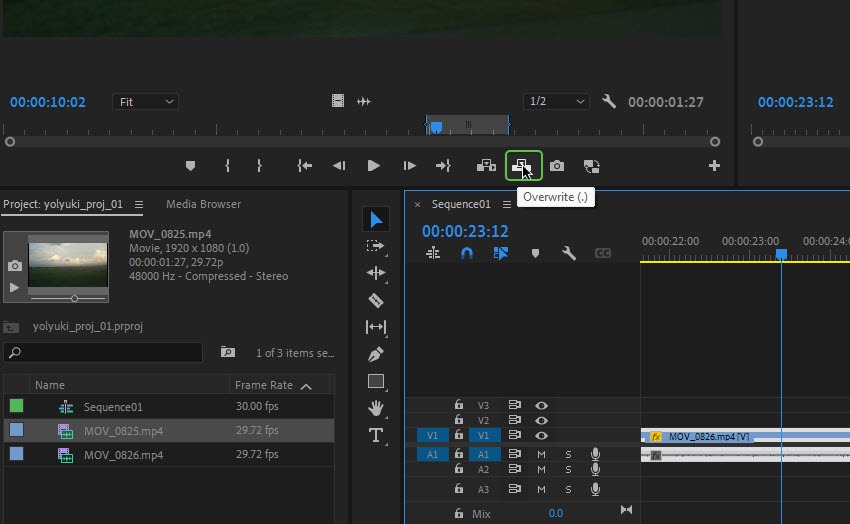Click the Overwrite button in Source monitor
Screen dimensions: 850x524
524,166
